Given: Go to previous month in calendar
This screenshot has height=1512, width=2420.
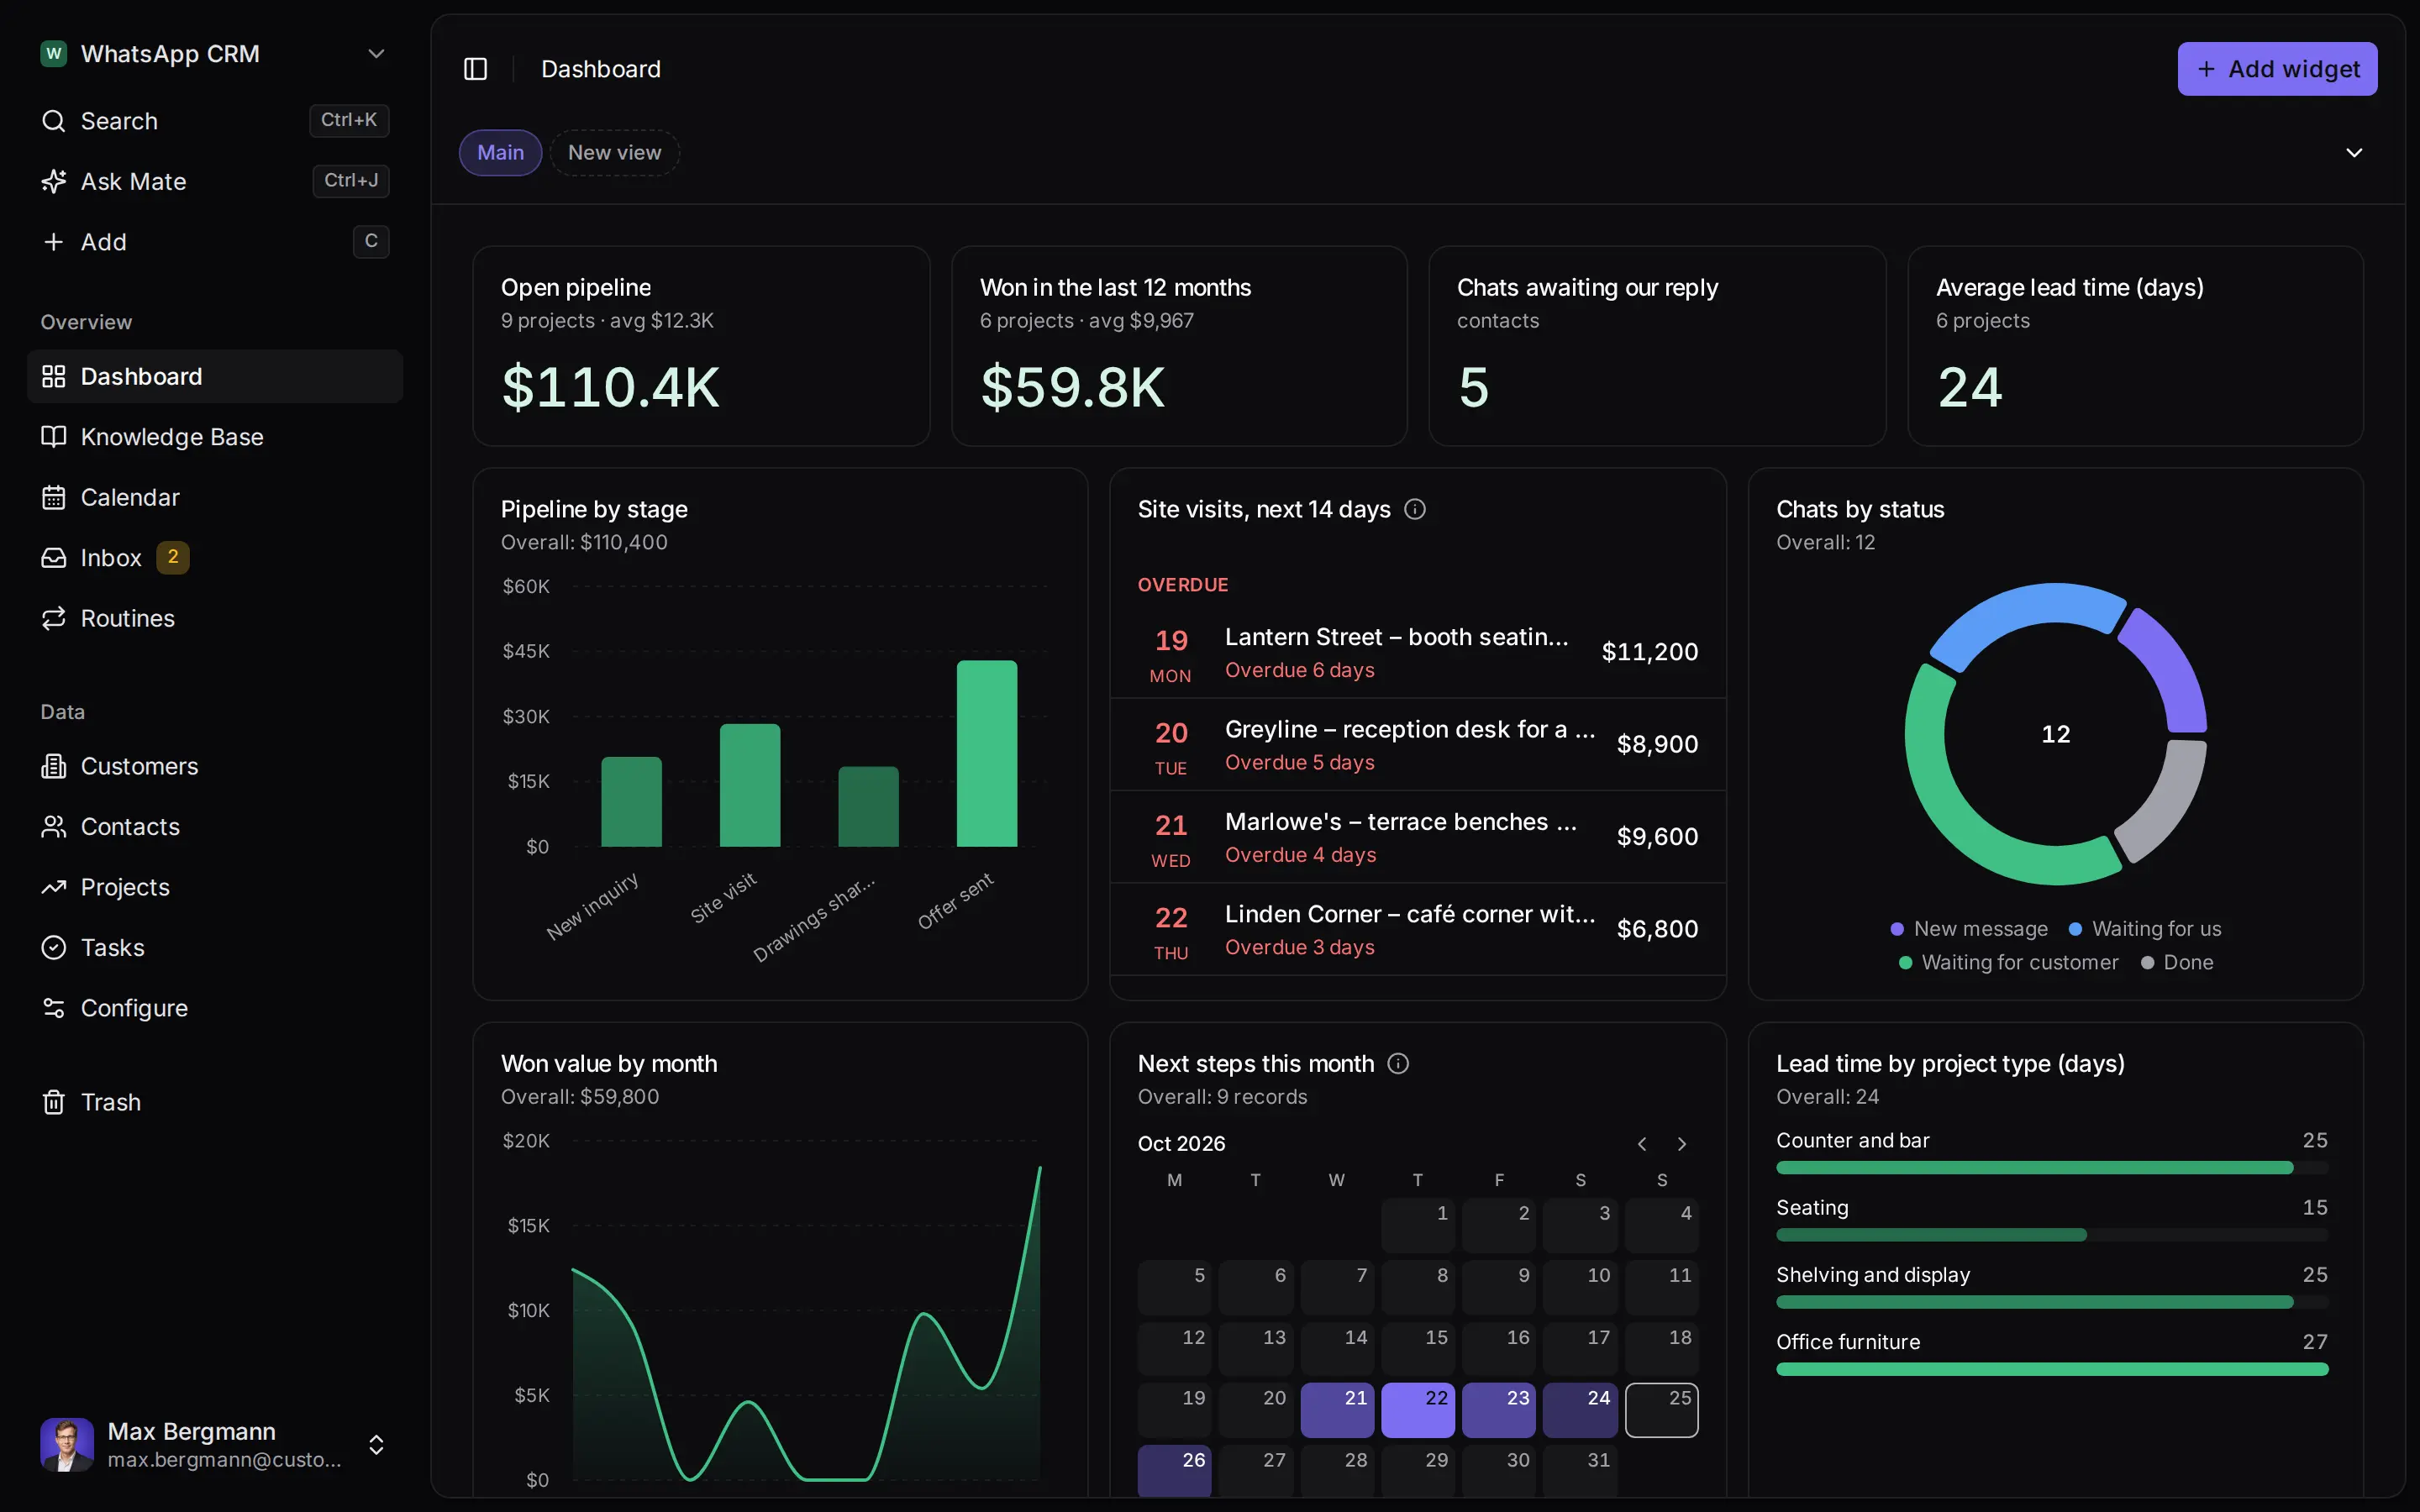Looking at the screenshot, I should 1642,1144.
